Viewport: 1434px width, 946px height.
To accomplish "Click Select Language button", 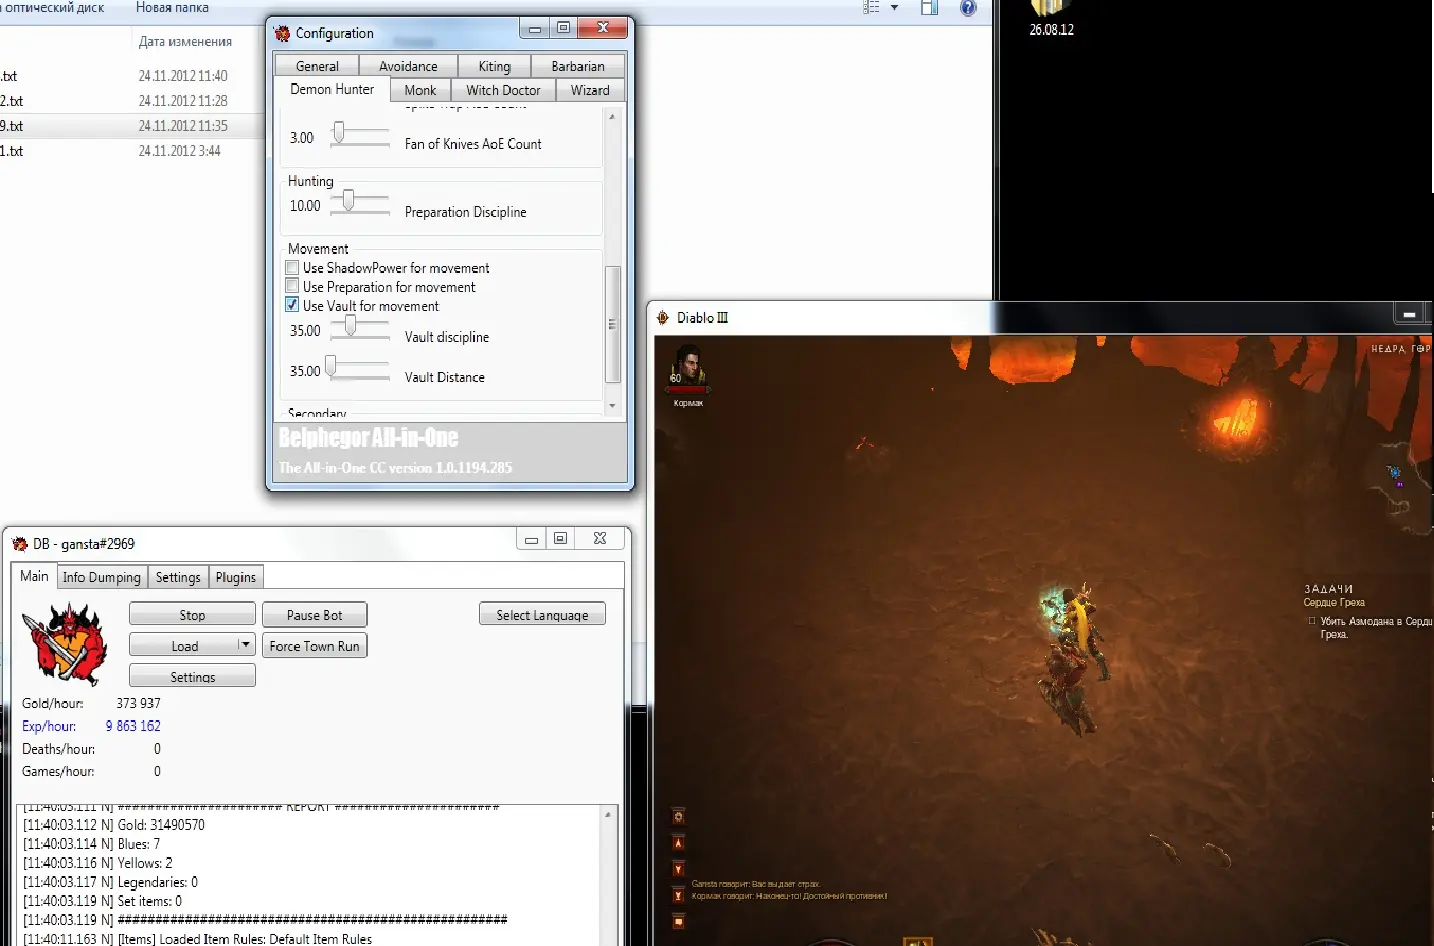I will pos(542,615).
